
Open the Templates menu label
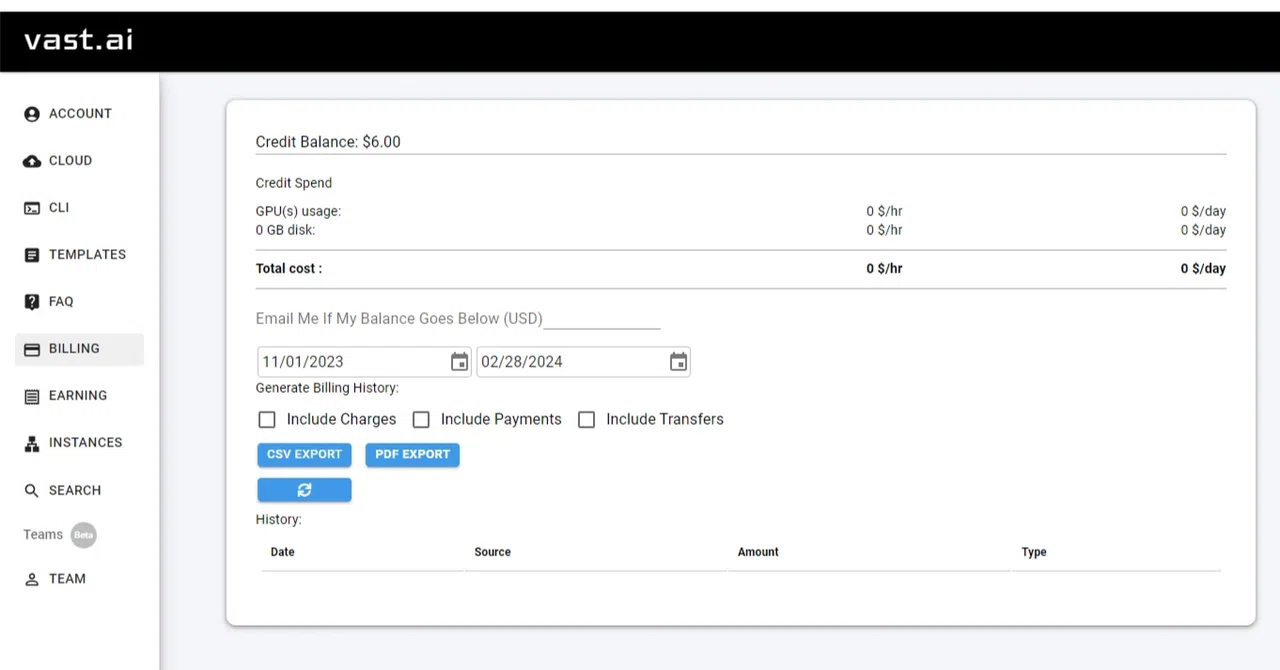pos(87,255)
